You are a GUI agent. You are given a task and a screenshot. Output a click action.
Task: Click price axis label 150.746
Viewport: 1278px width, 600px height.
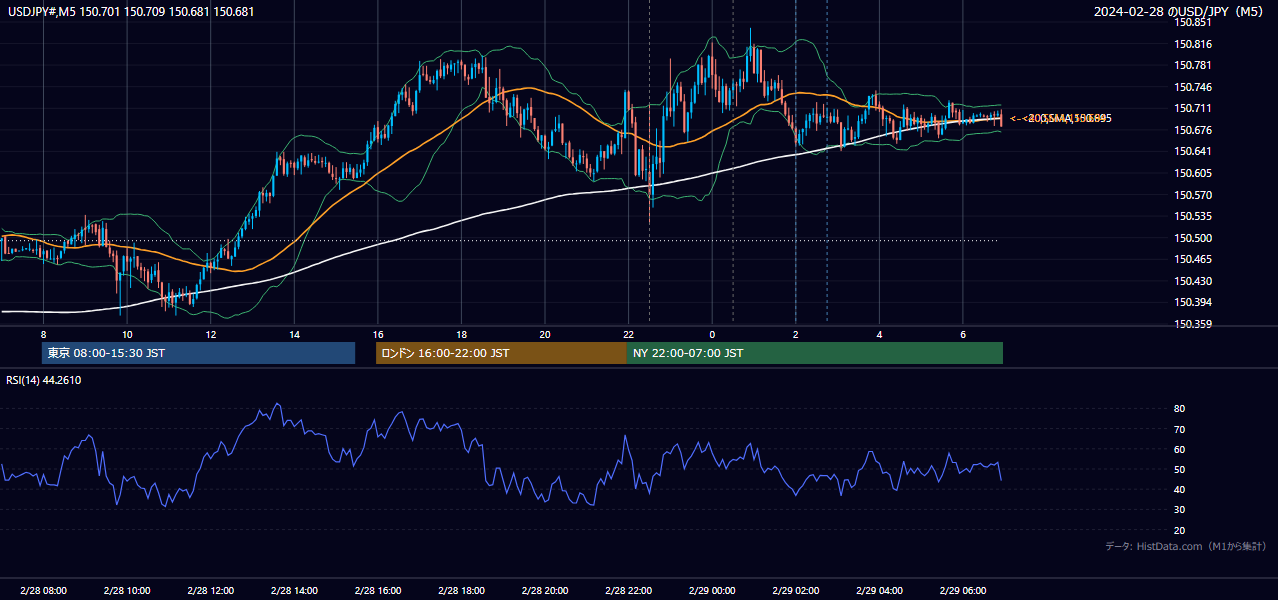(1194, 87)
